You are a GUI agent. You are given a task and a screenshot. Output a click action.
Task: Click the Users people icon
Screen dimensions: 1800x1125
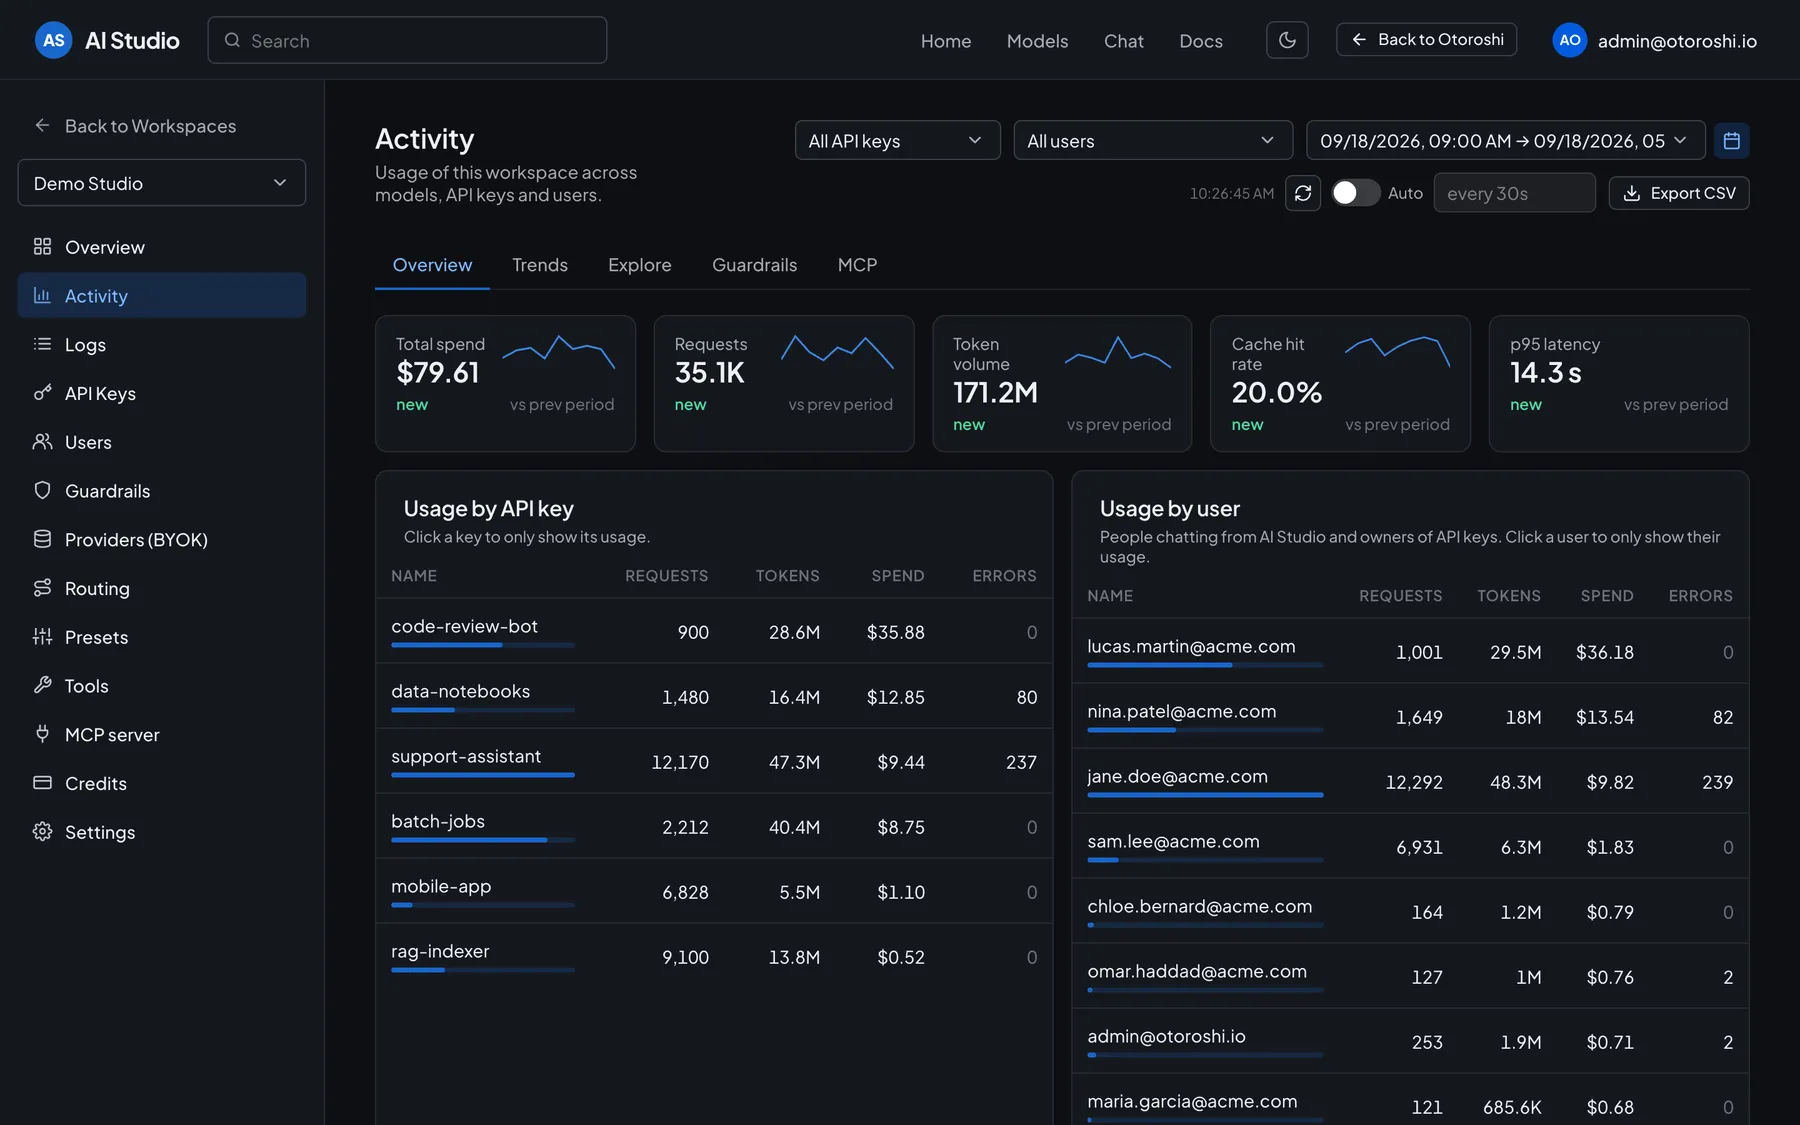point(42,442)
